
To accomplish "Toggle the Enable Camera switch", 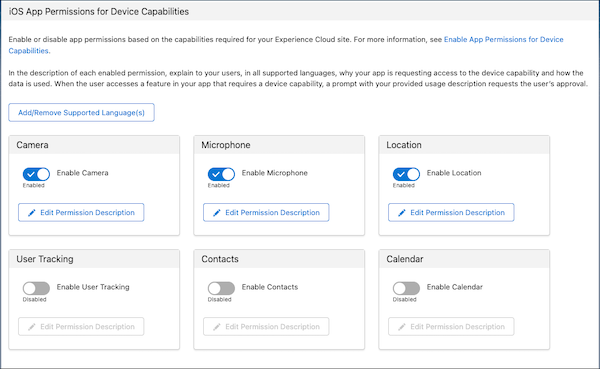I will point(36,174).
